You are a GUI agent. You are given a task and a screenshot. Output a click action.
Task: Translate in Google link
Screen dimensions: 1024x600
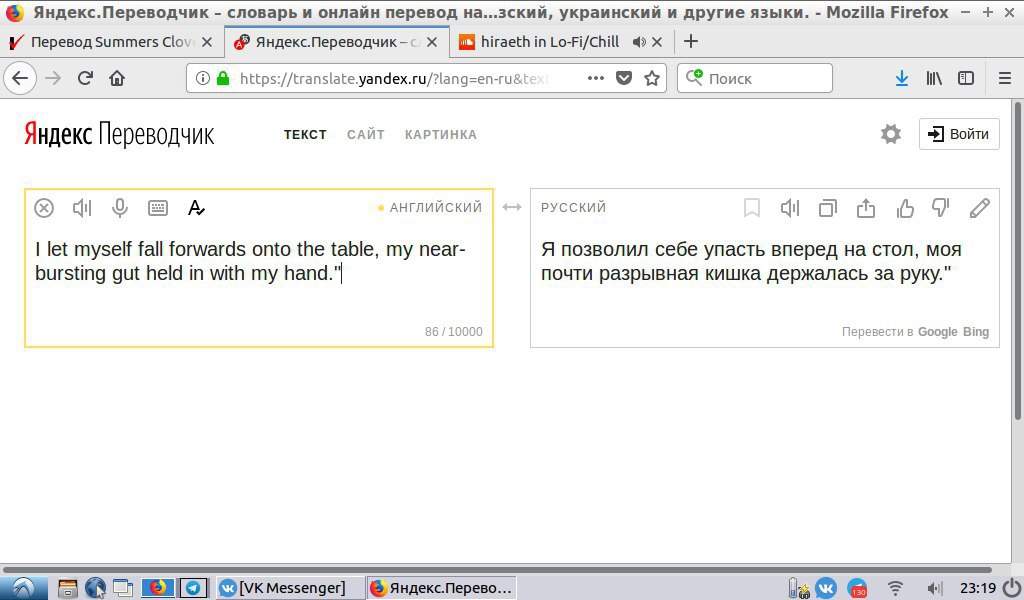pos(937,332)
